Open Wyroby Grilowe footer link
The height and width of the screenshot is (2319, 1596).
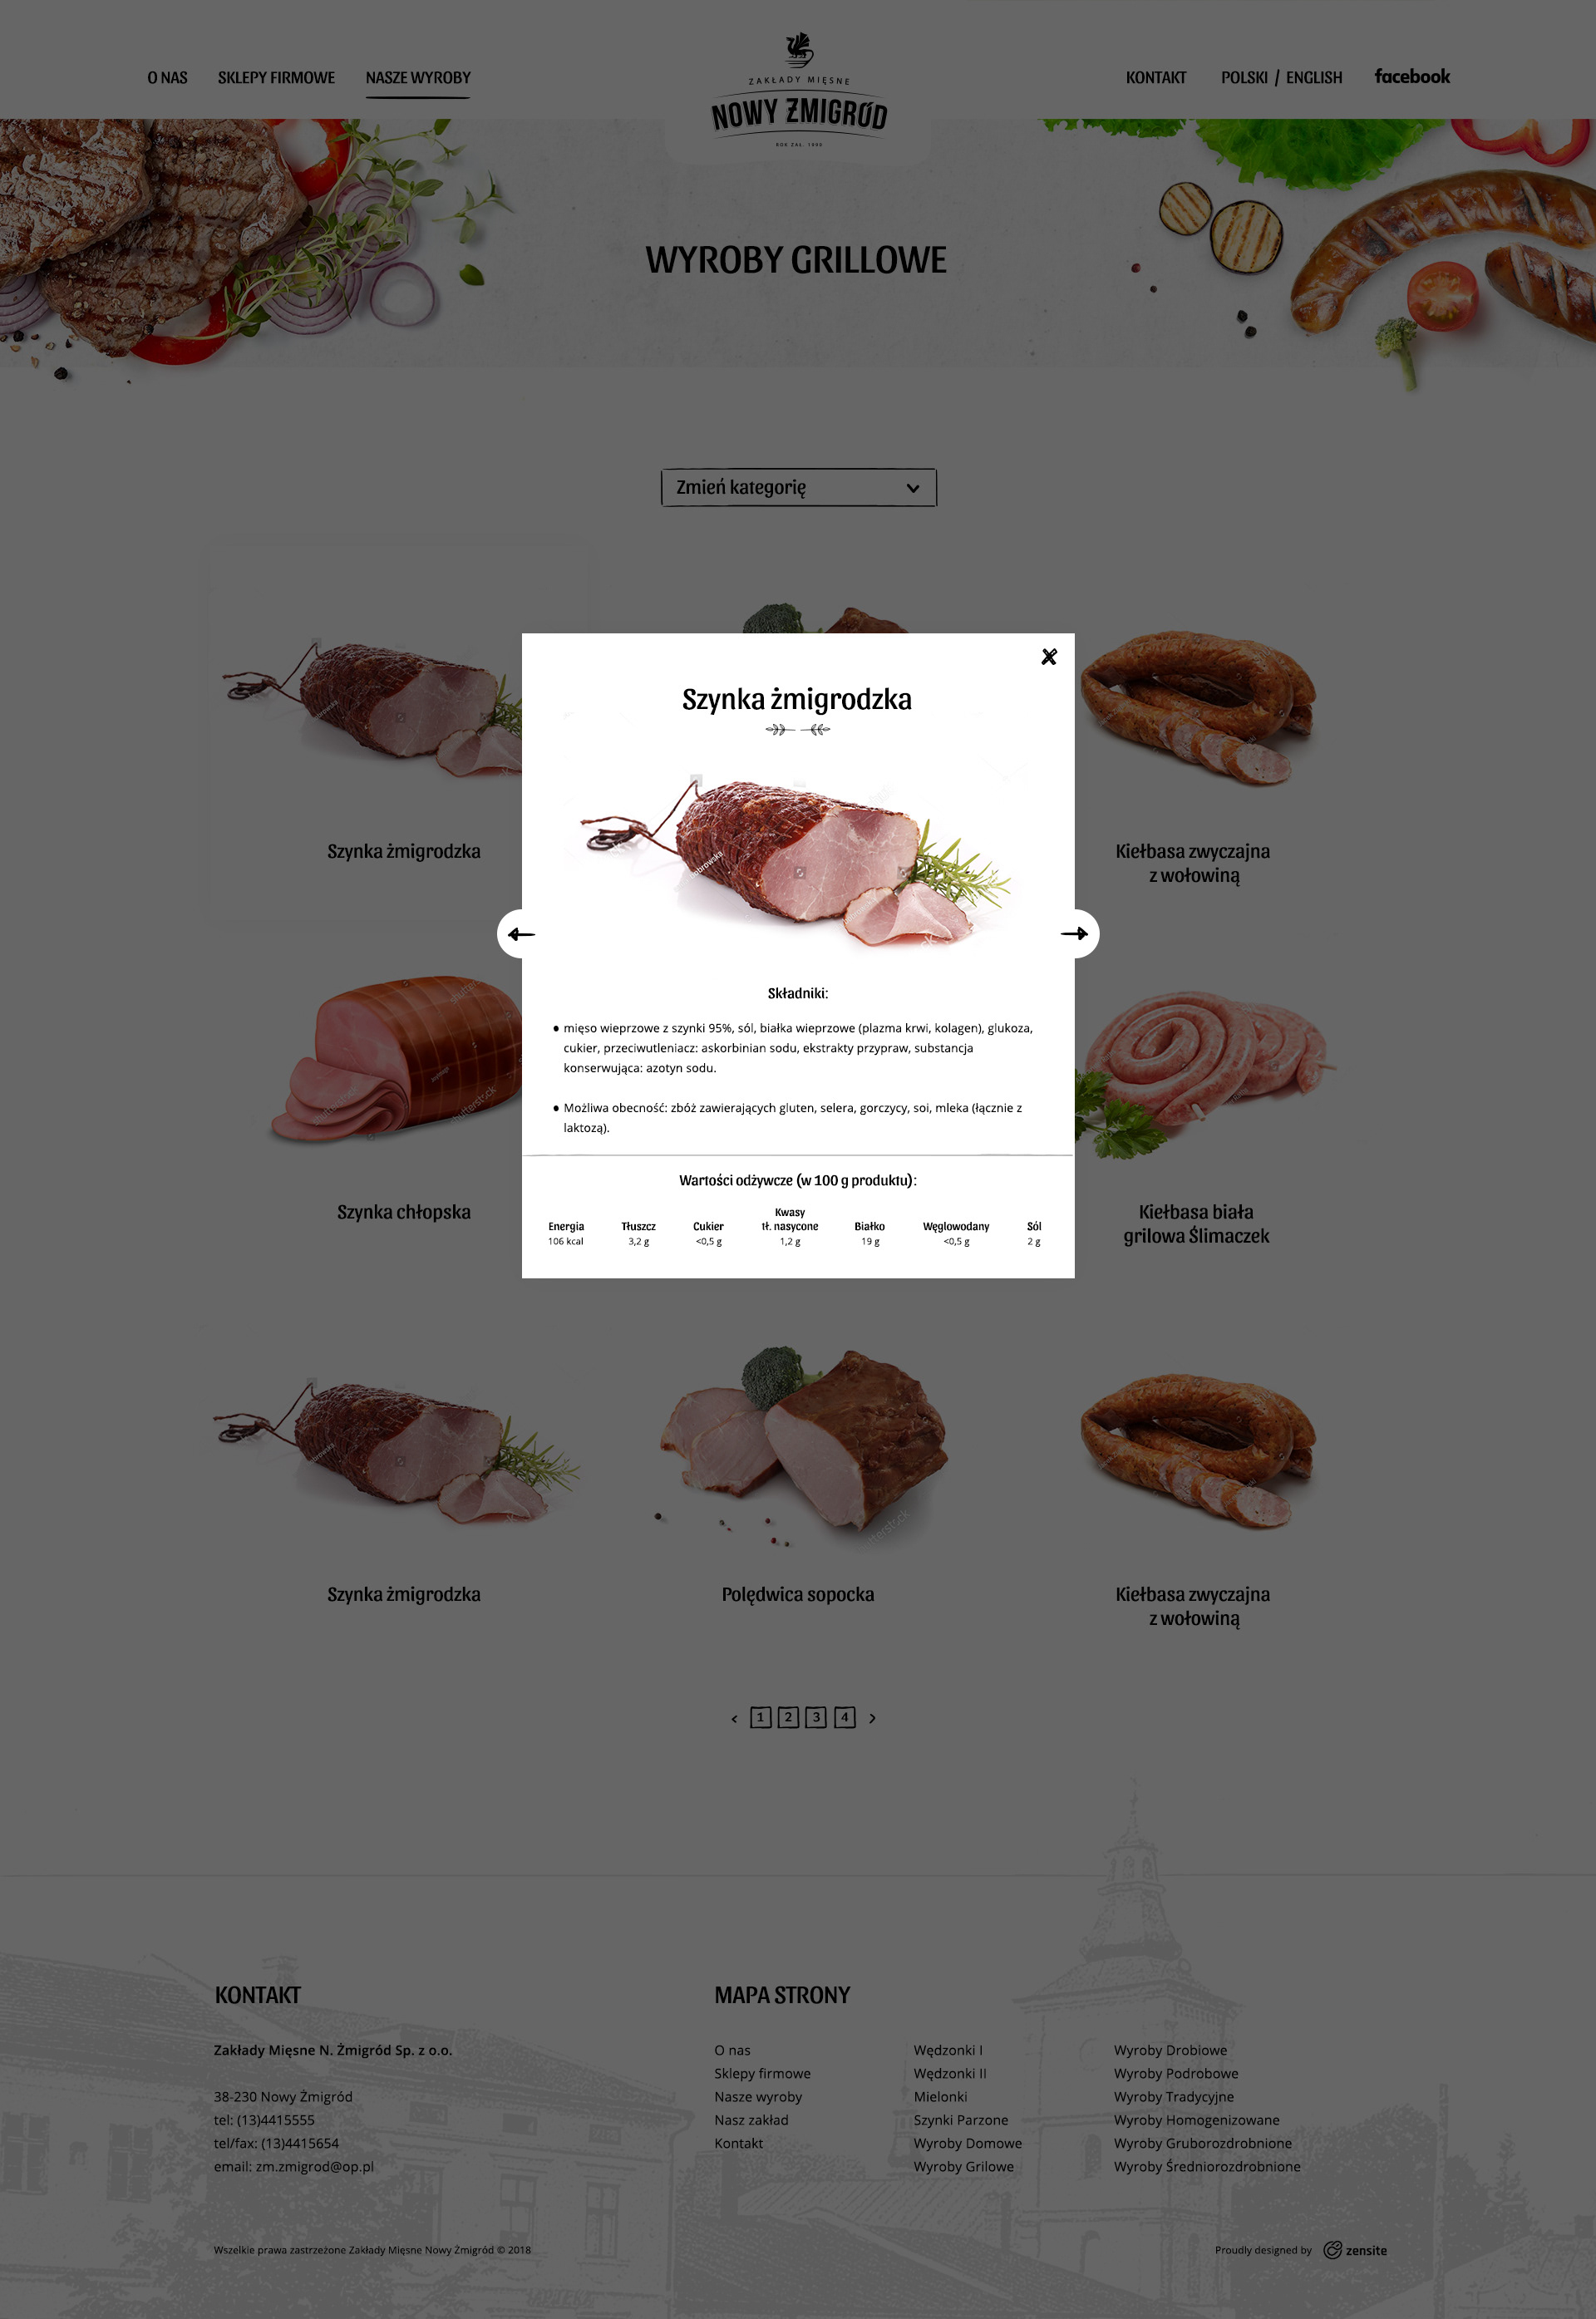point(963,2166)
